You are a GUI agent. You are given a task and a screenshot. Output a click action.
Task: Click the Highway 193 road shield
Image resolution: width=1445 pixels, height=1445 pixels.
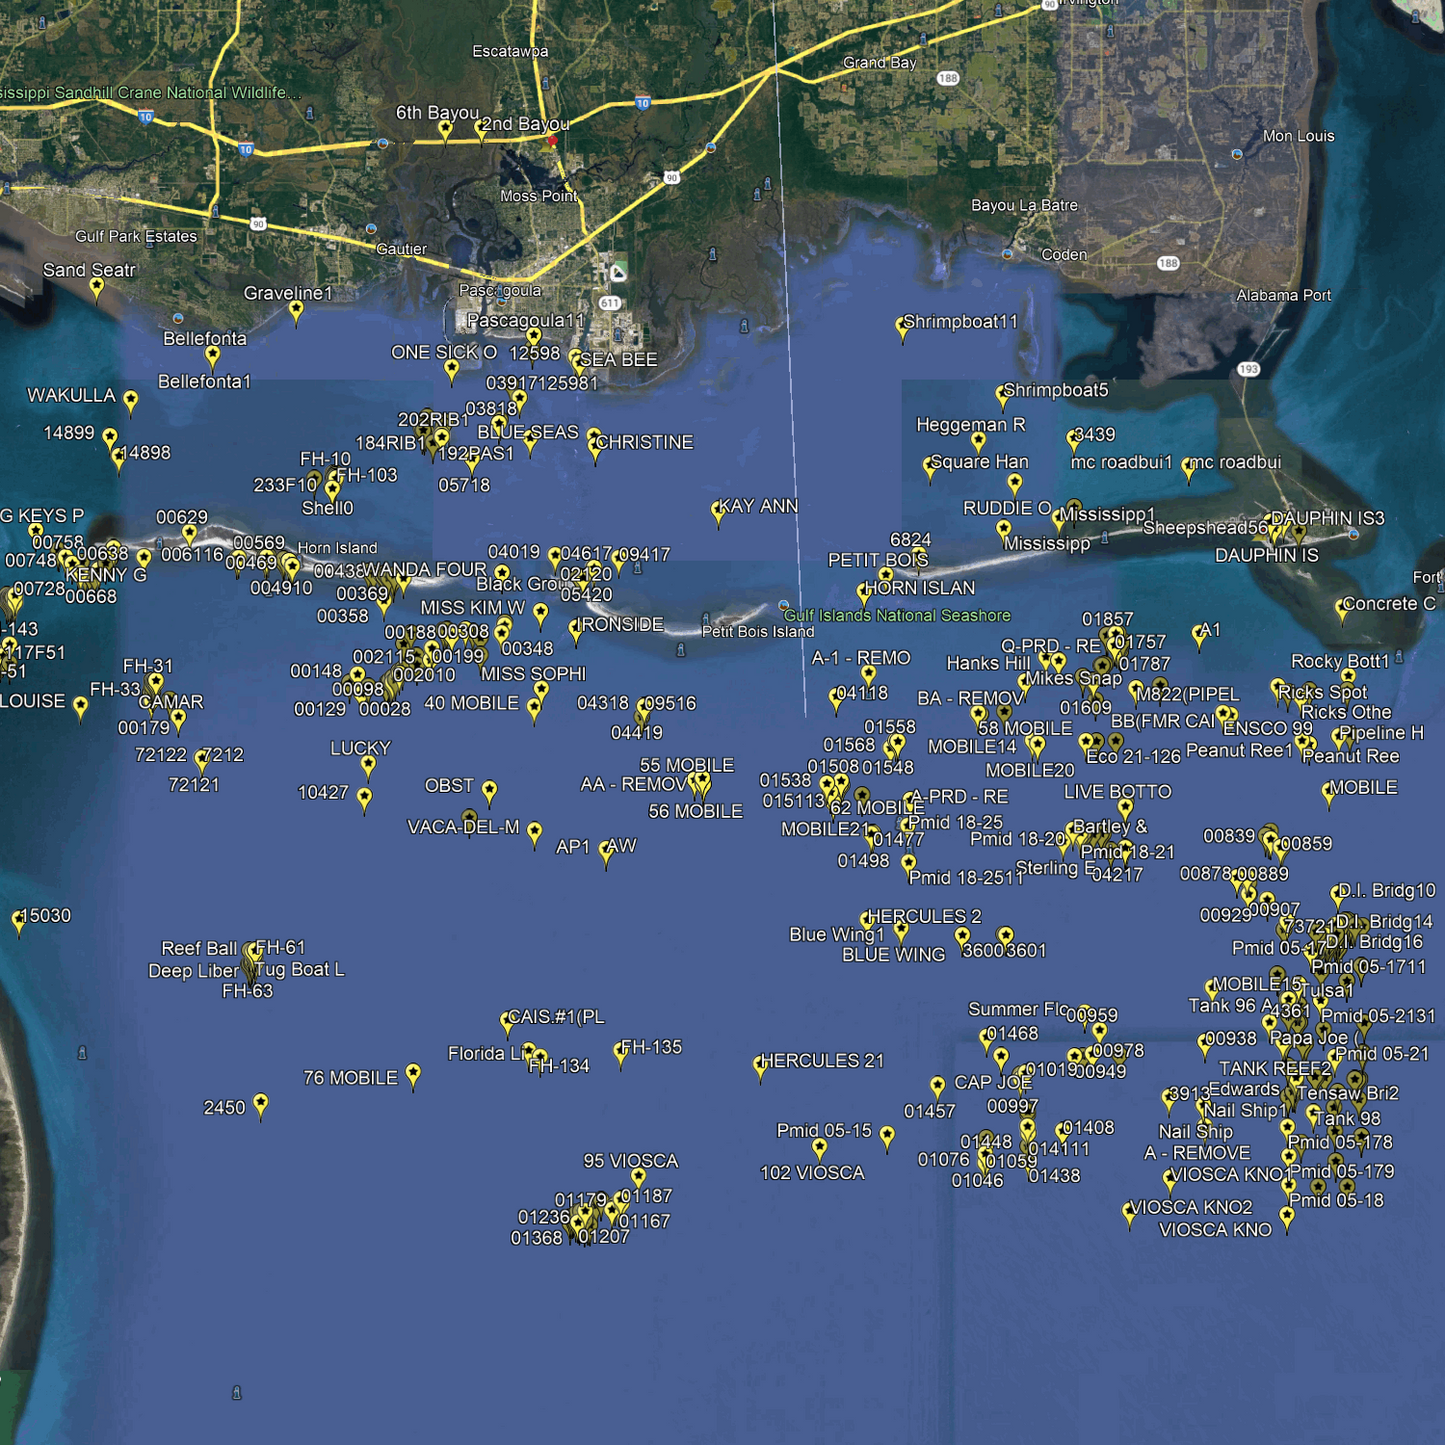point(1249,369)
